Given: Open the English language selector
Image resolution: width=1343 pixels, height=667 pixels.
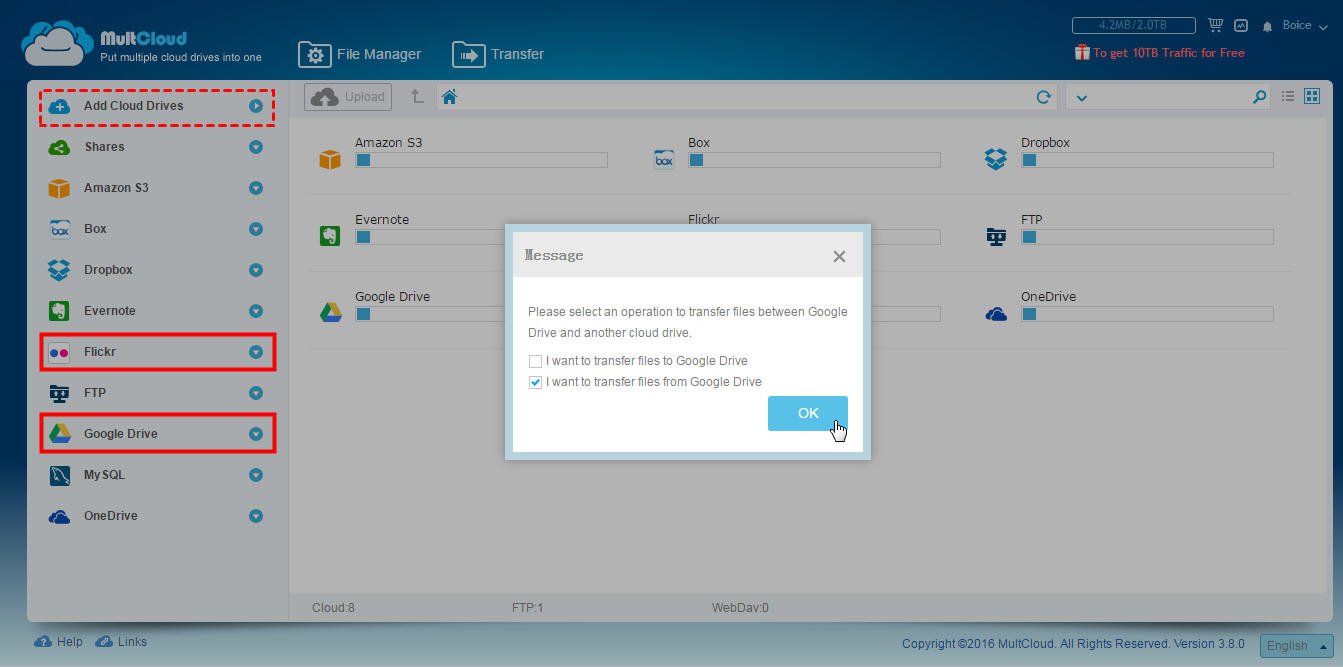Looking at the screenshot, I should click(1297, 646).
